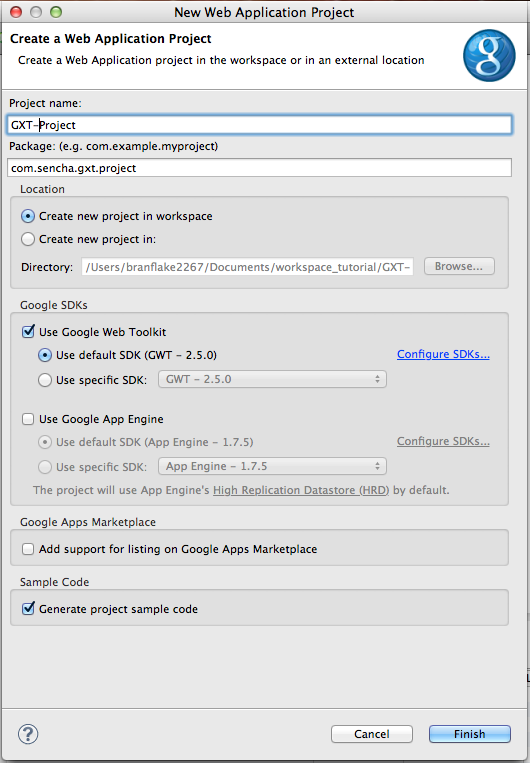Viewport: 530px width, 763px height.
Task: Click the Sample Code group label
Action: [55, 582]
